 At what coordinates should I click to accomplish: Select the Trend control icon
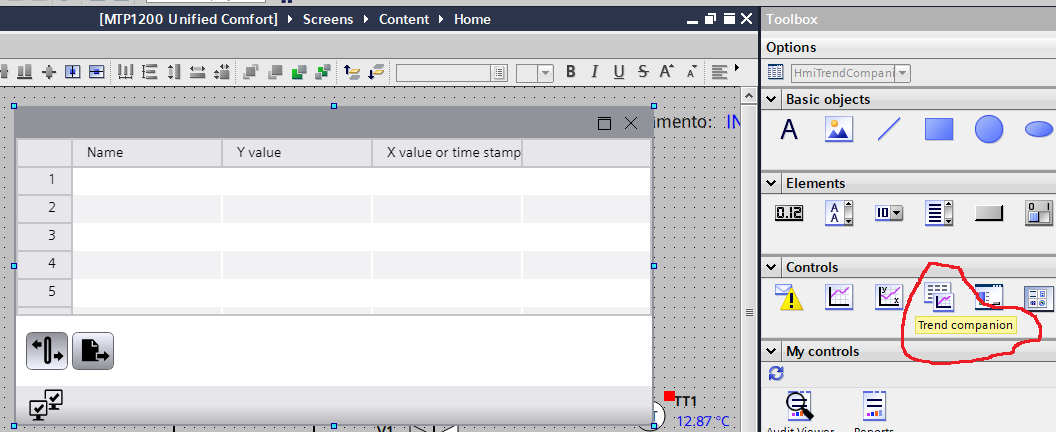click(839, 297)
